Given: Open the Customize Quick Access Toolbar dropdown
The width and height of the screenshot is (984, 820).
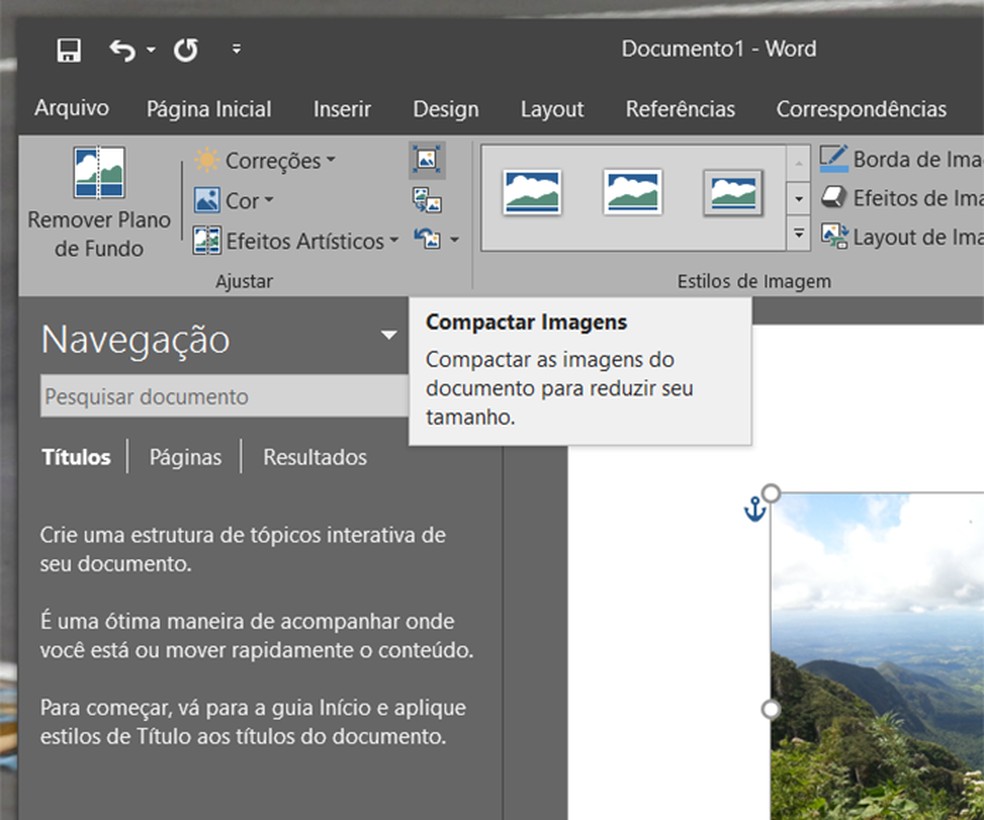Looking at the screenshot, I should 236,49.
